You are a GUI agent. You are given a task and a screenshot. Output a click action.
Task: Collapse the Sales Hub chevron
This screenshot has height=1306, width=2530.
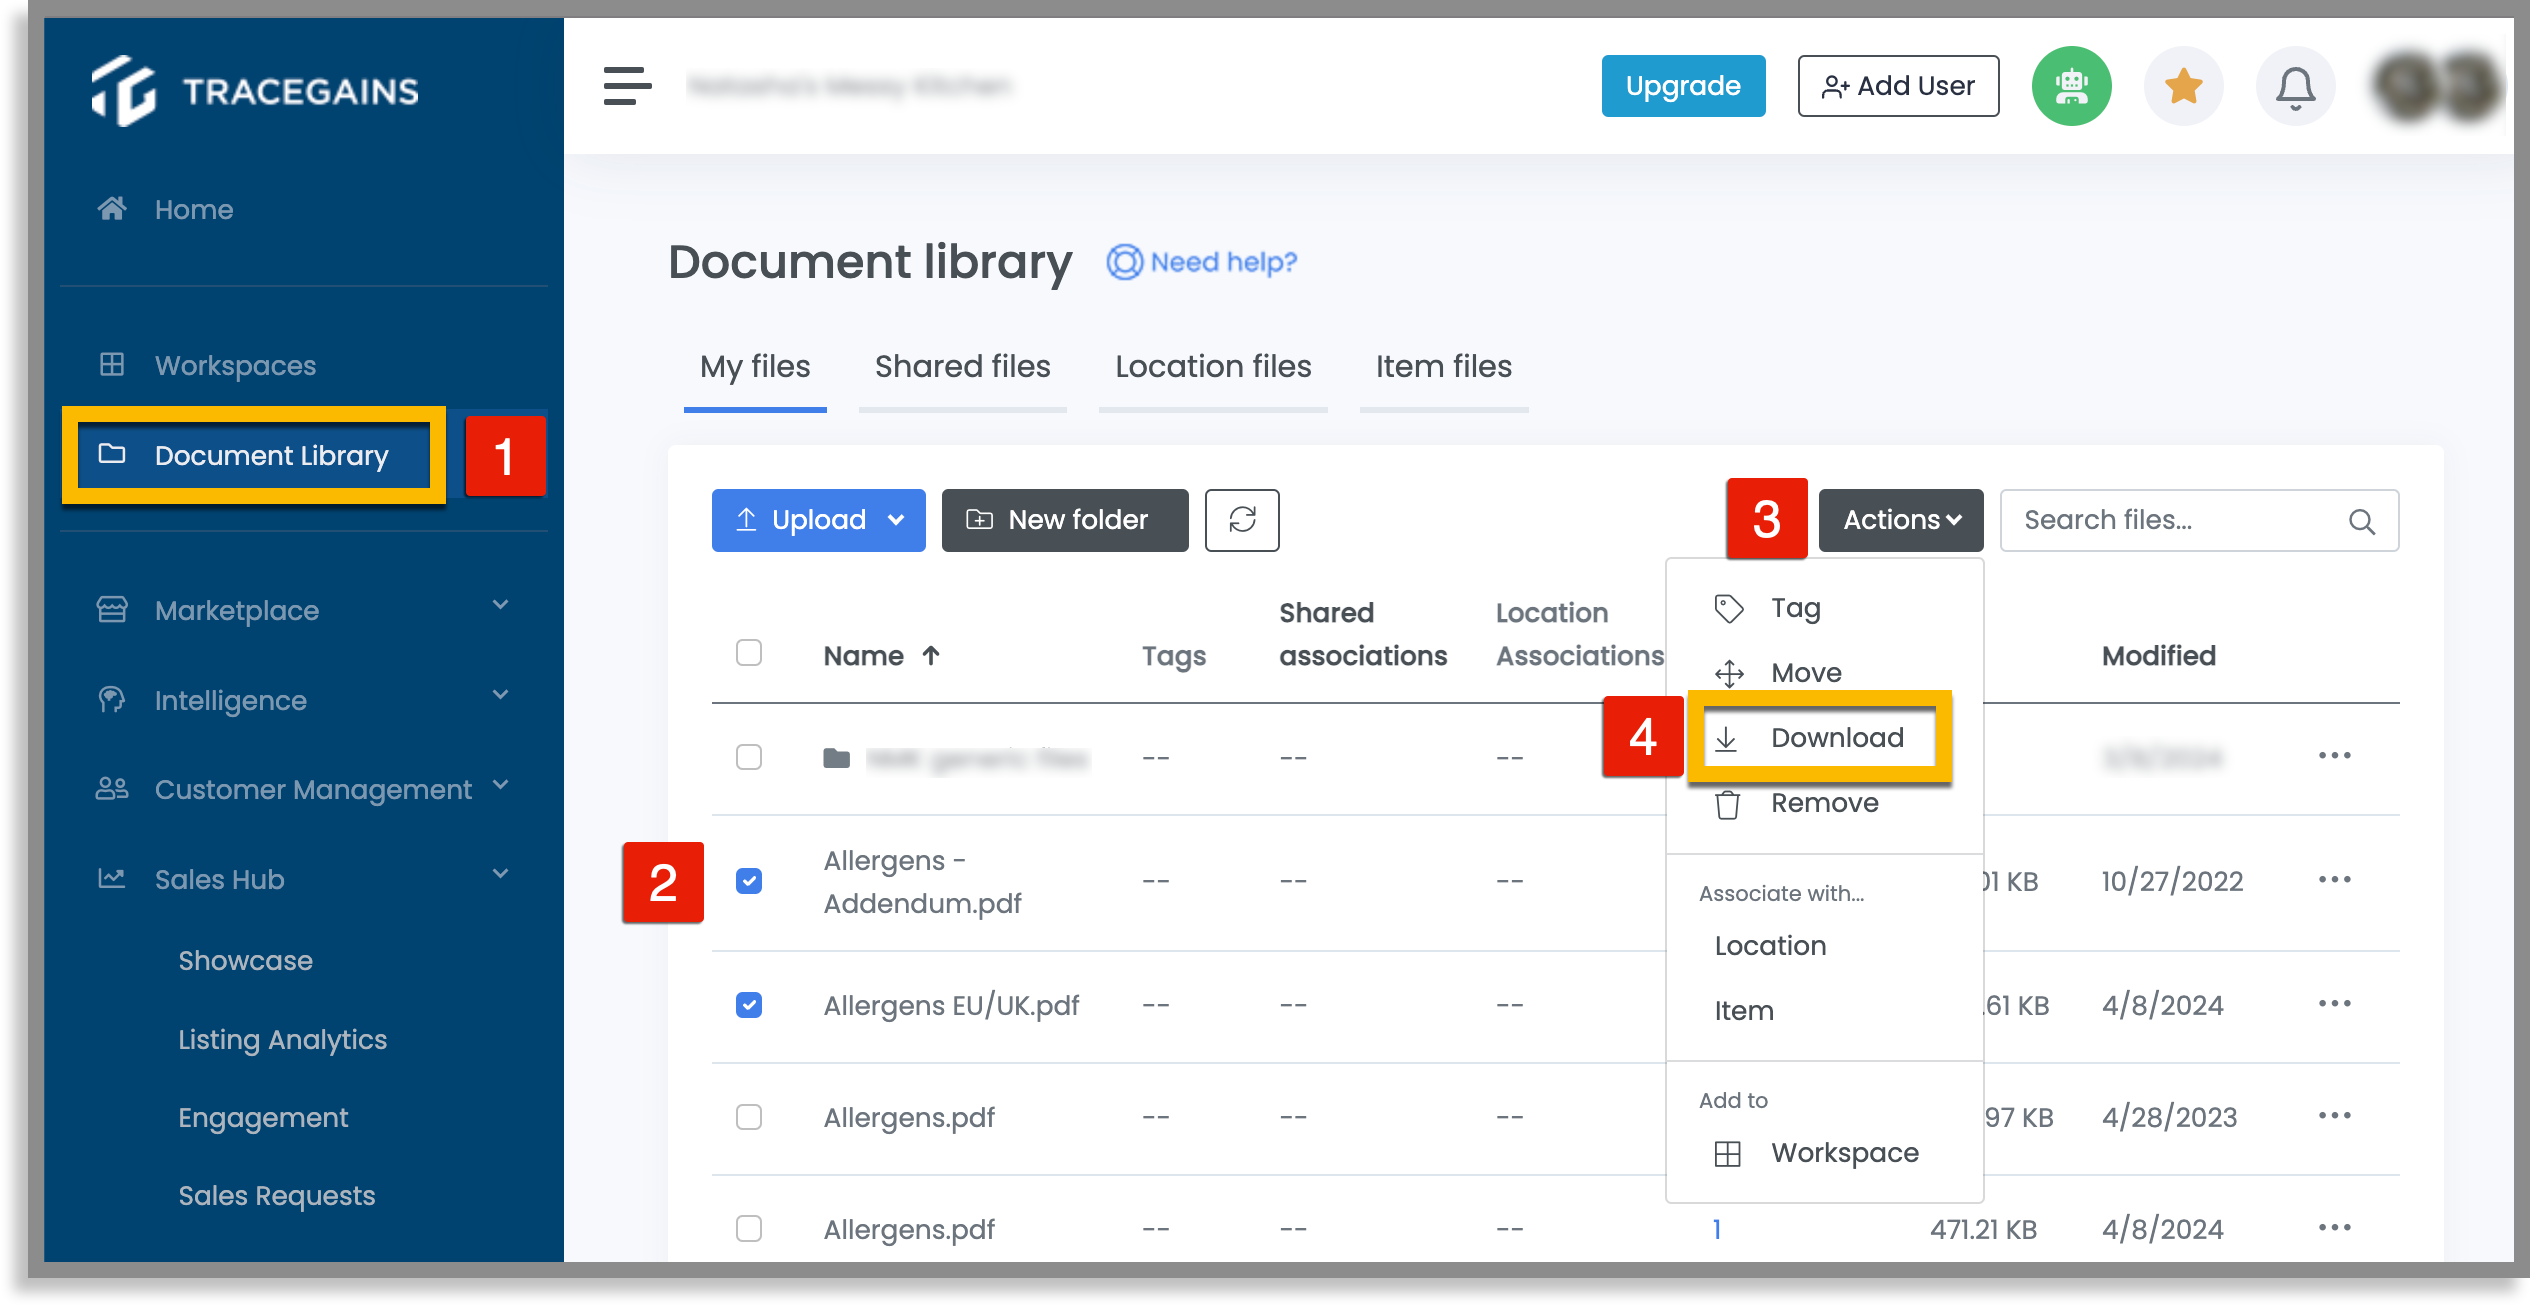(x=500, y=874)
